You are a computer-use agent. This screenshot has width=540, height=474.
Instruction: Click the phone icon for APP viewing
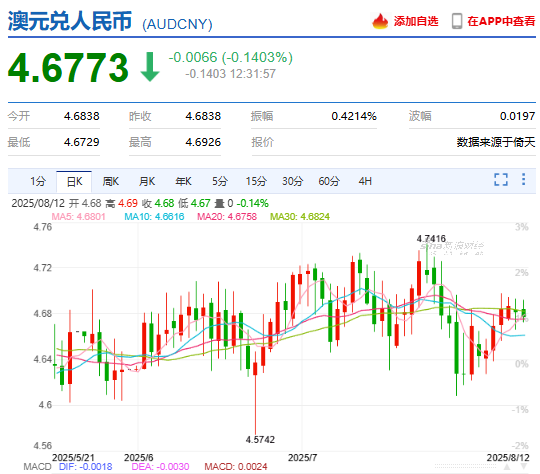click(x=457, y=21)
